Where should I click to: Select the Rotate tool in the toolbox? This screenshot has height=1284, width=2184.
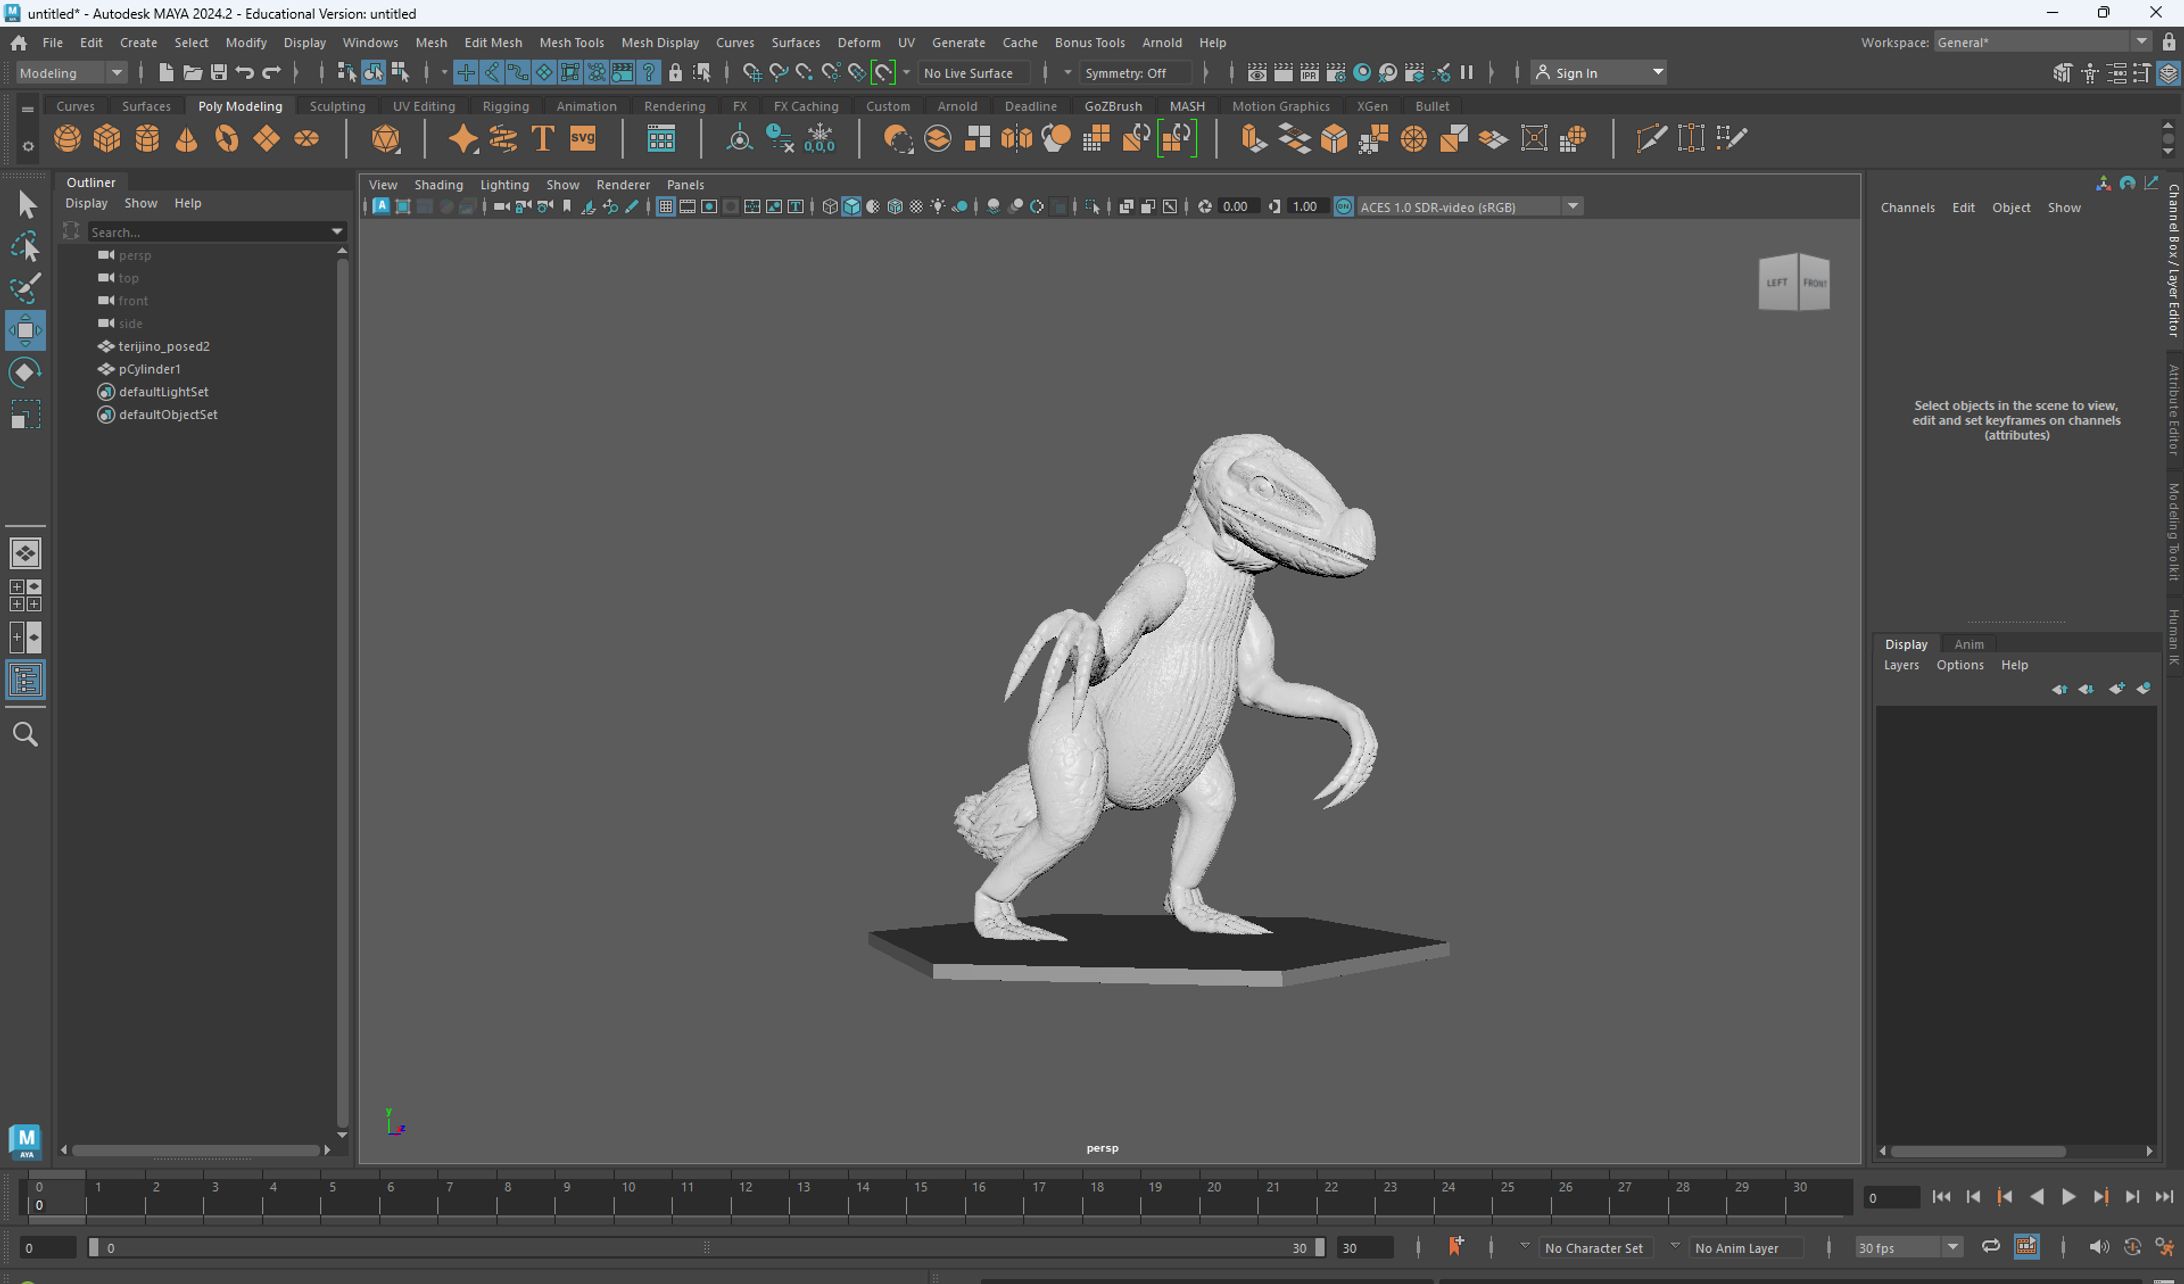(25, 372)
